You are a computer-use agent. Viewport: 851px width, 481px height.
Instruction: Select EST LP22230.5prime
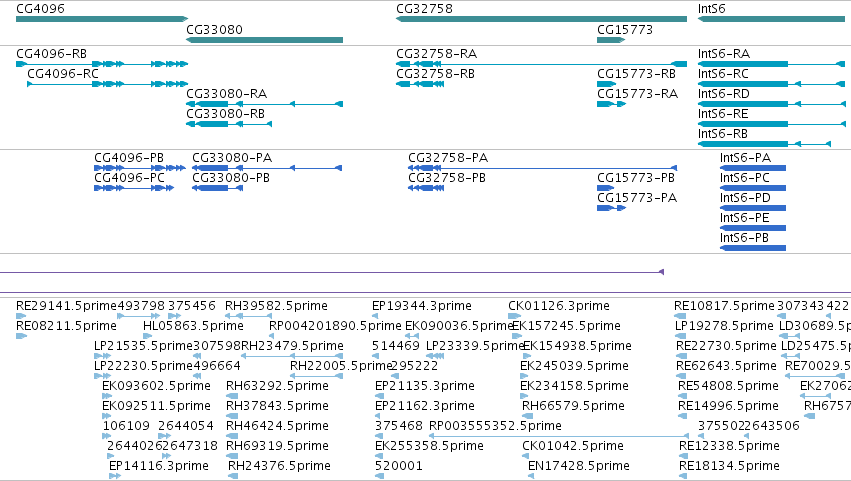pos(102,376)
